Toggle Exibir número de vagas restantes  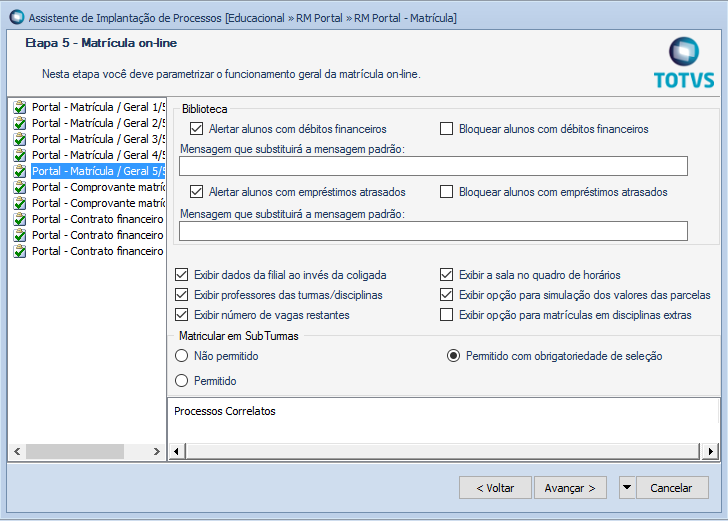point(182,315)
